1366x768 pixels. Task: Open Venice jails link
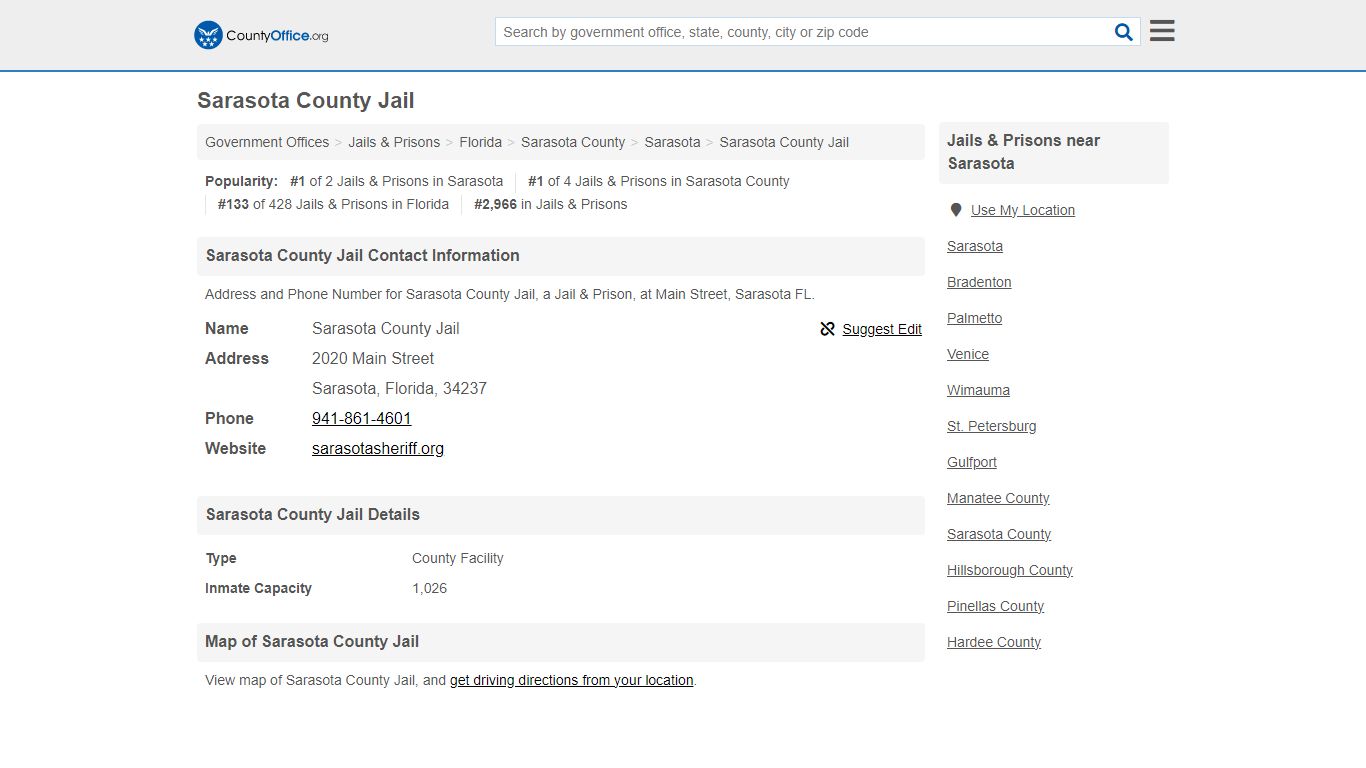tap(968, 354)
